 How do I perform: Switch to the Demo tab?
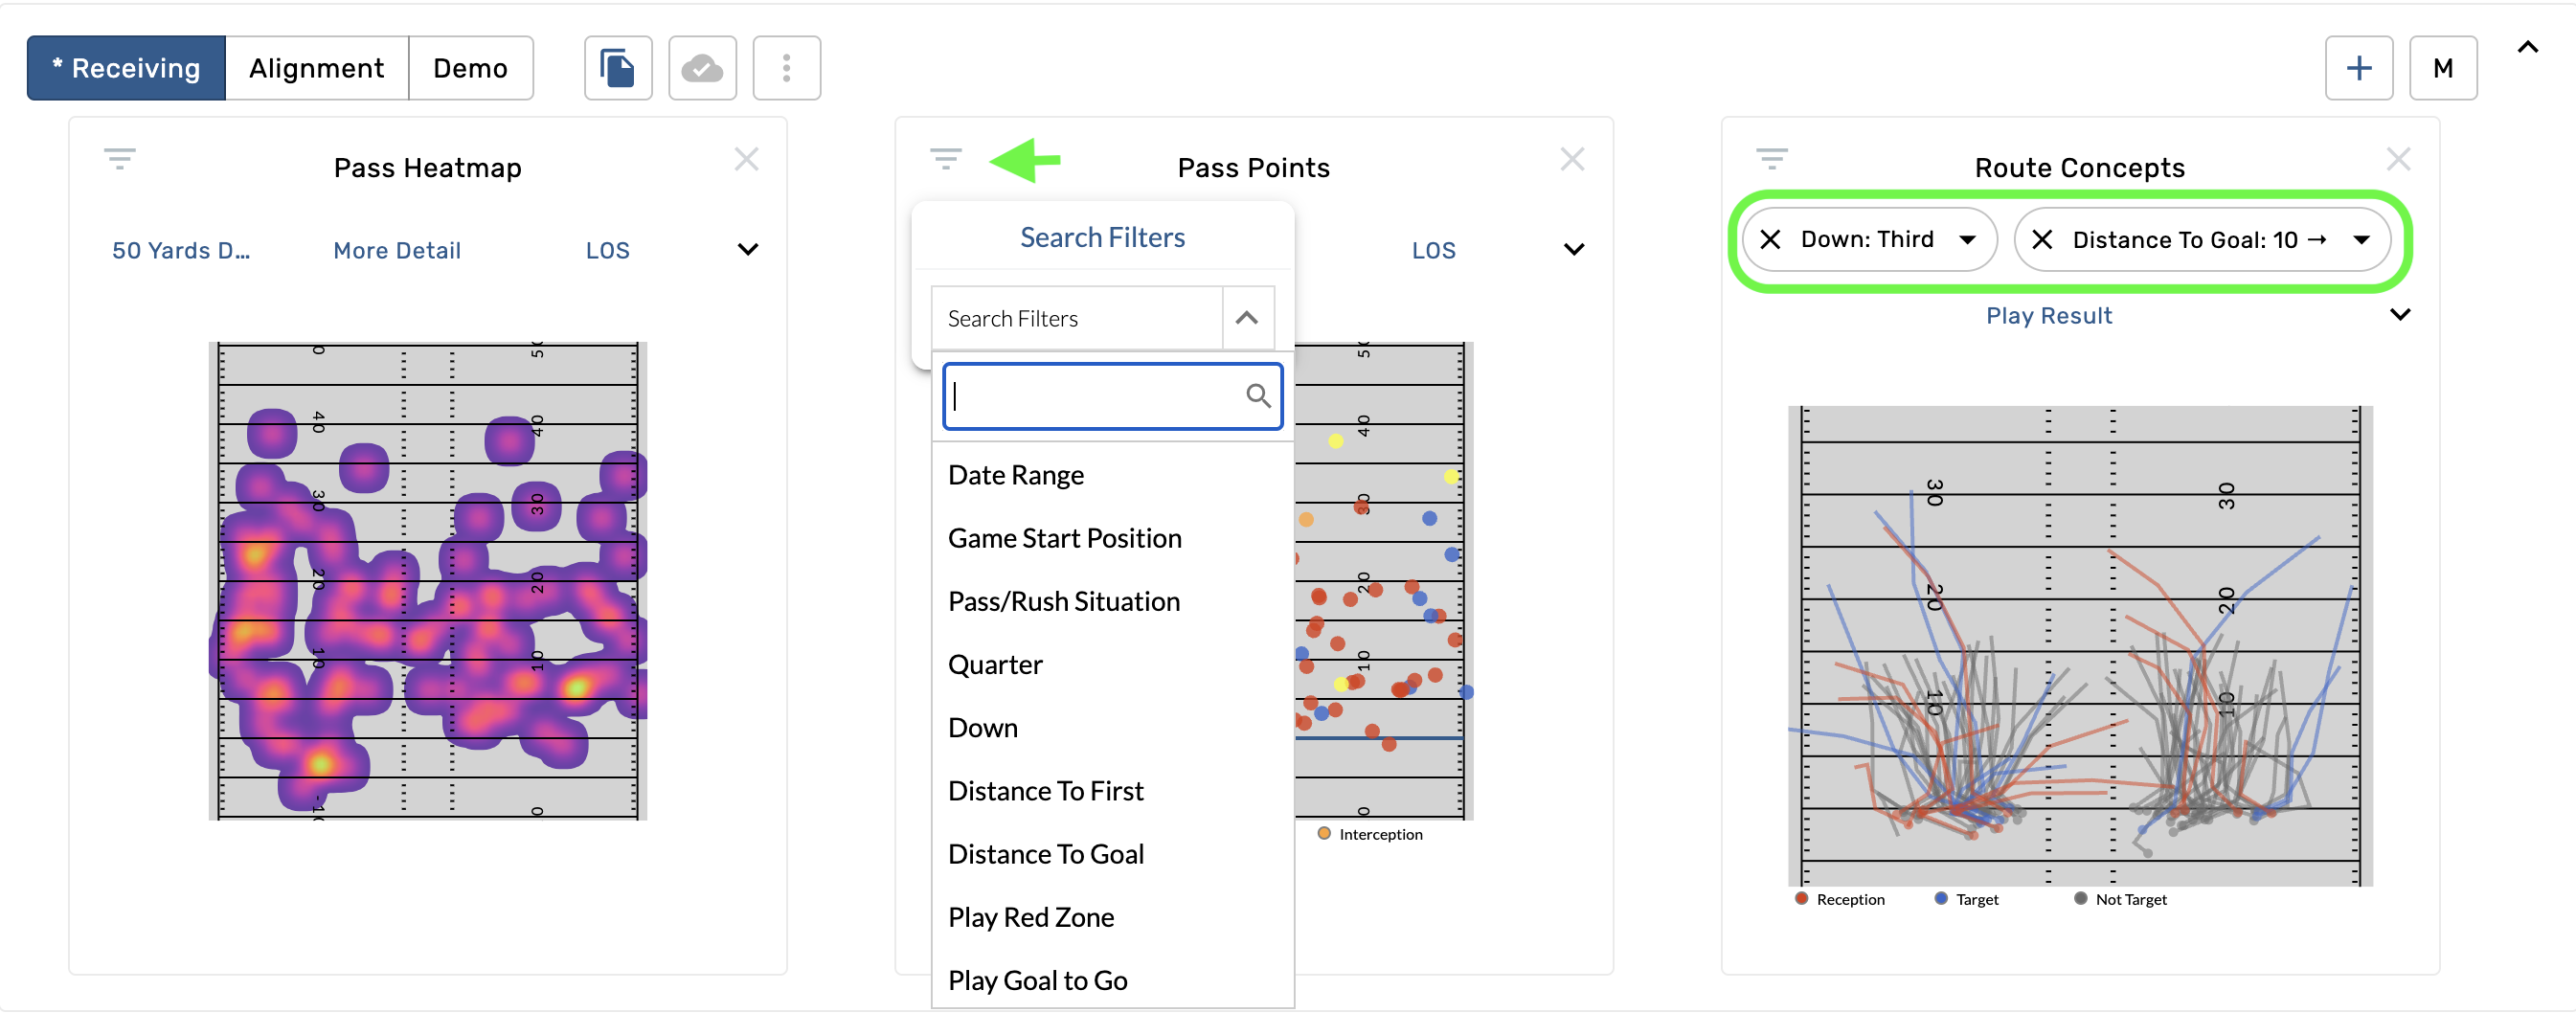(470, 68)
